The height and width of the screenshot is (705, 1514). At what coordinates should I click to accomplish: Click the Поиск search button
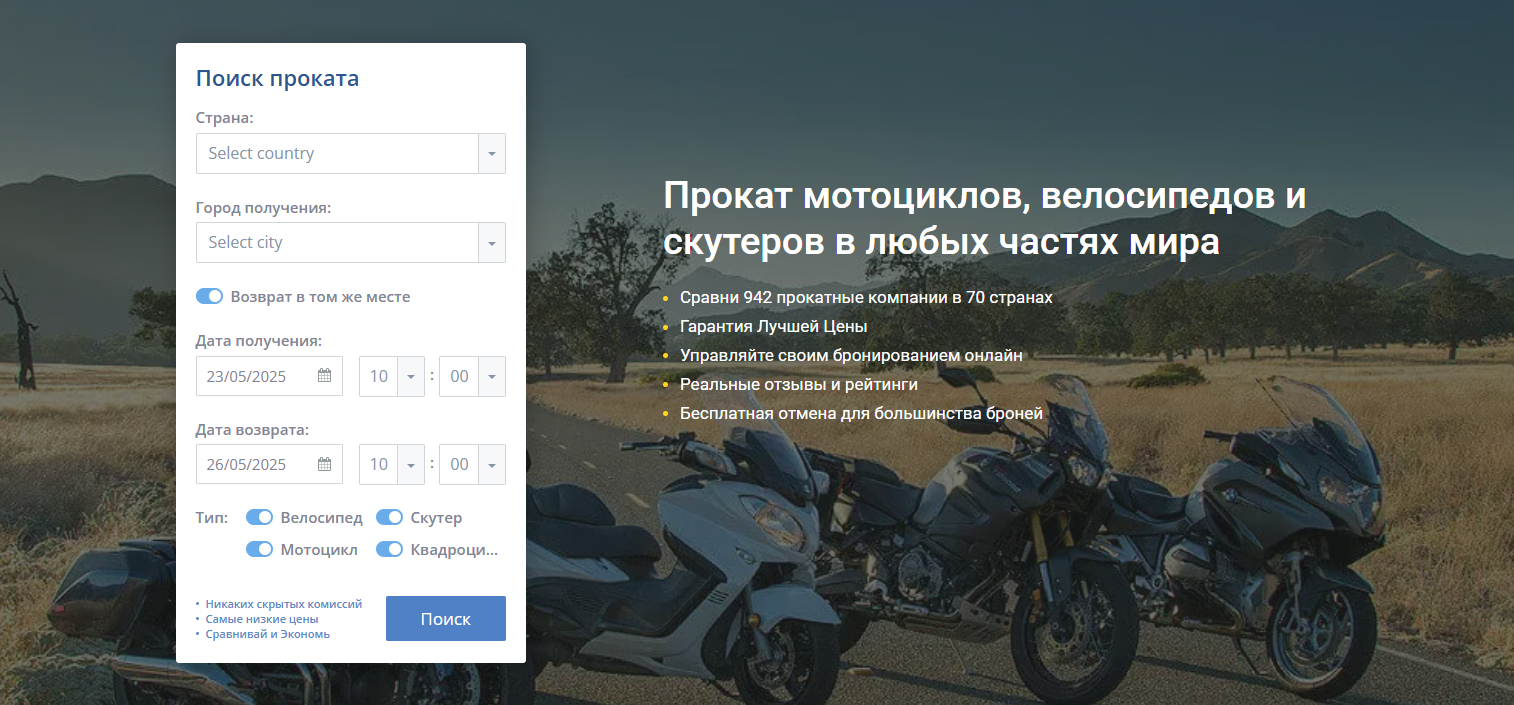point(446,619)
